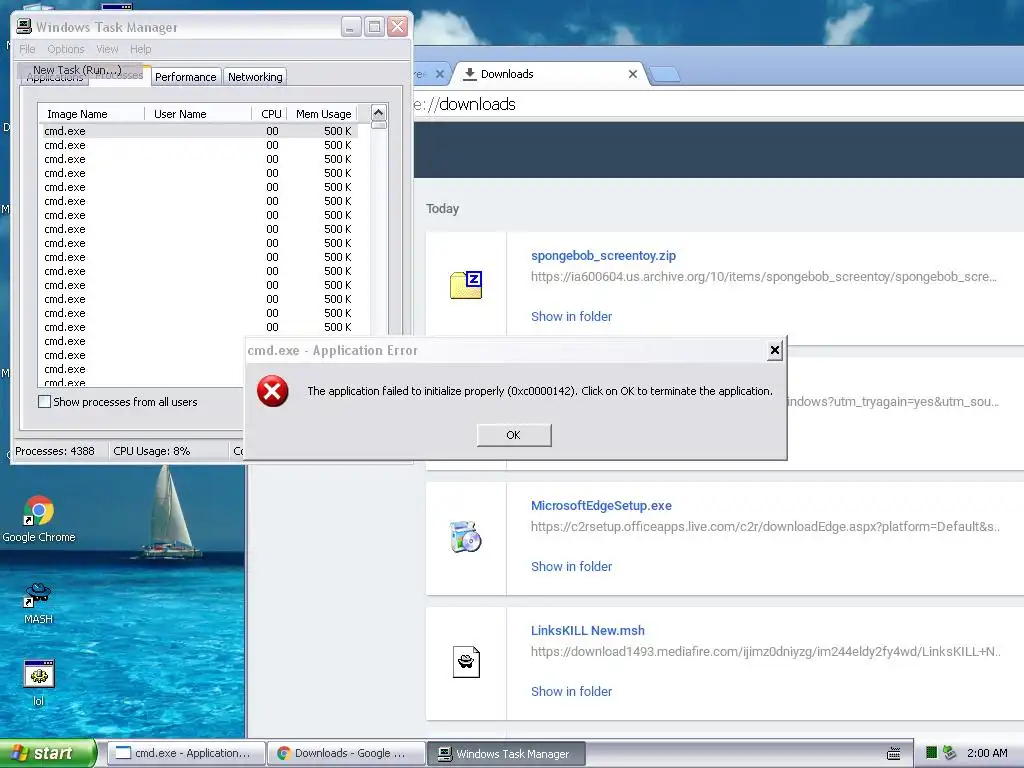Viewport: 1024px width, 768px height.
Task: Click the keyboard icon in system tray
Action: [893, 754]
